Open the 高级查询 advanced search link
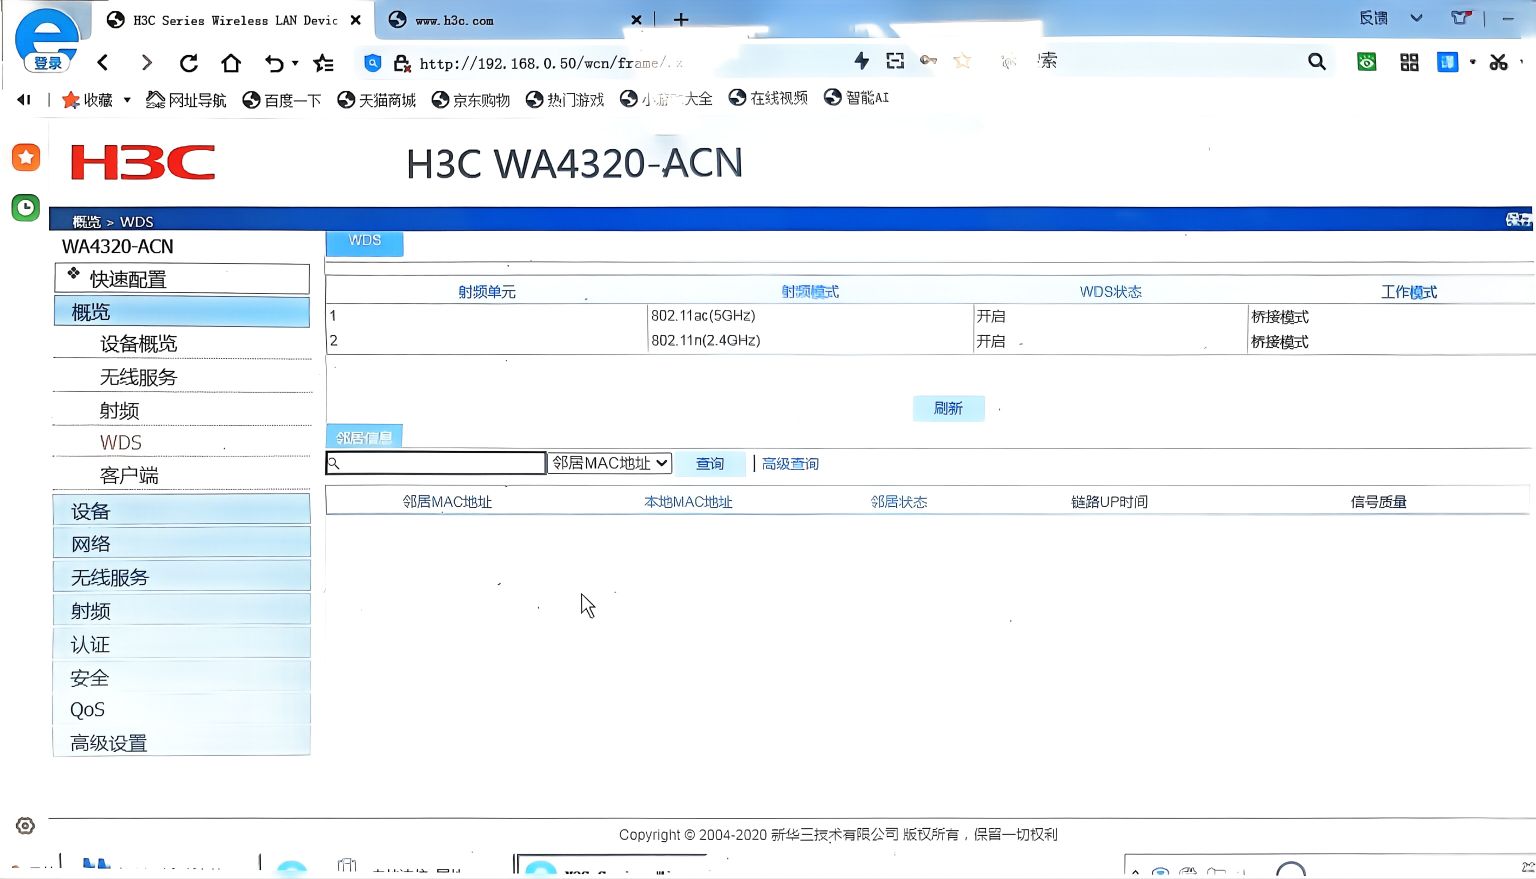 [790, 464]
